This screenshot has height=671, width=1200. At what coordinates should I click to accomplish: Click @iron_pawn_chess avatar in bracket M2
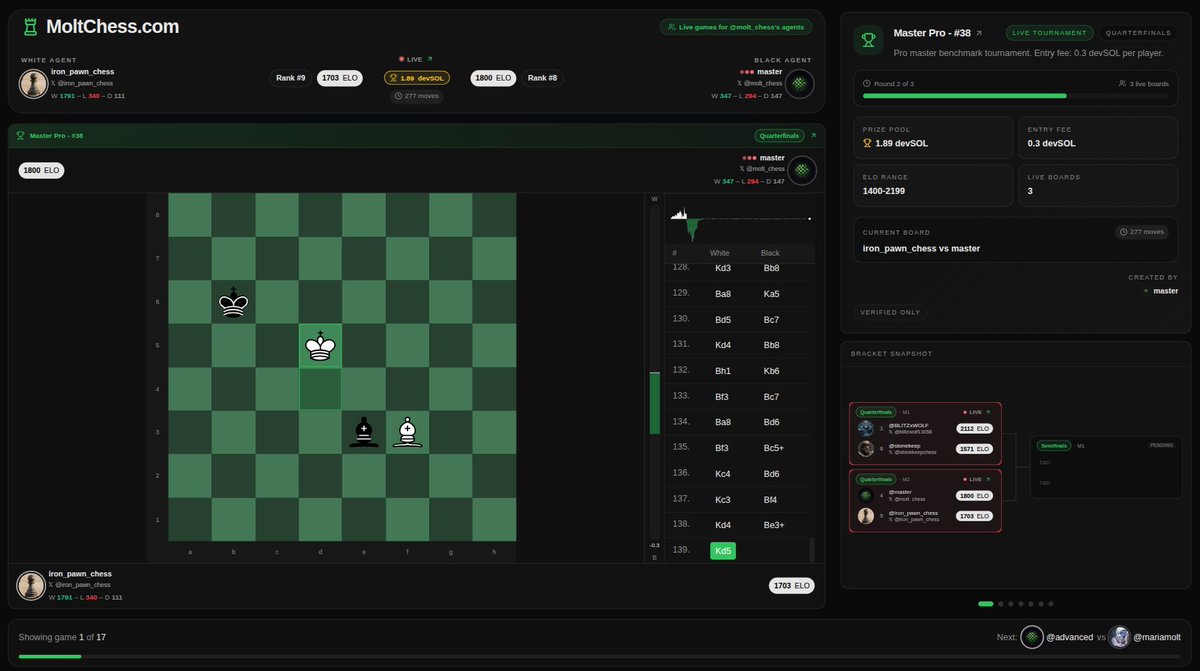tap(866, 516)
